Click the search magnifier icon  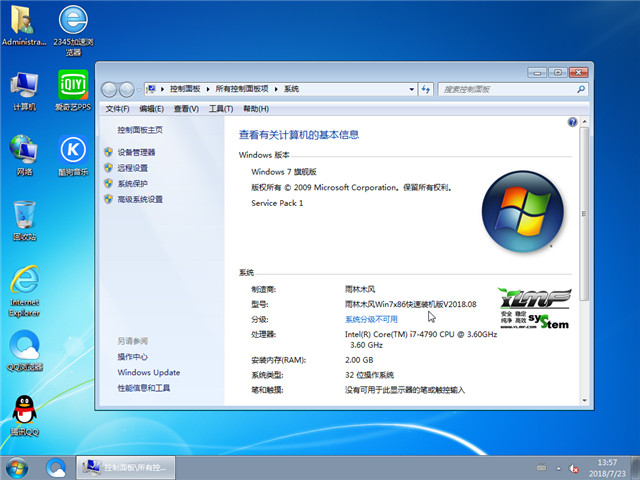581,89
